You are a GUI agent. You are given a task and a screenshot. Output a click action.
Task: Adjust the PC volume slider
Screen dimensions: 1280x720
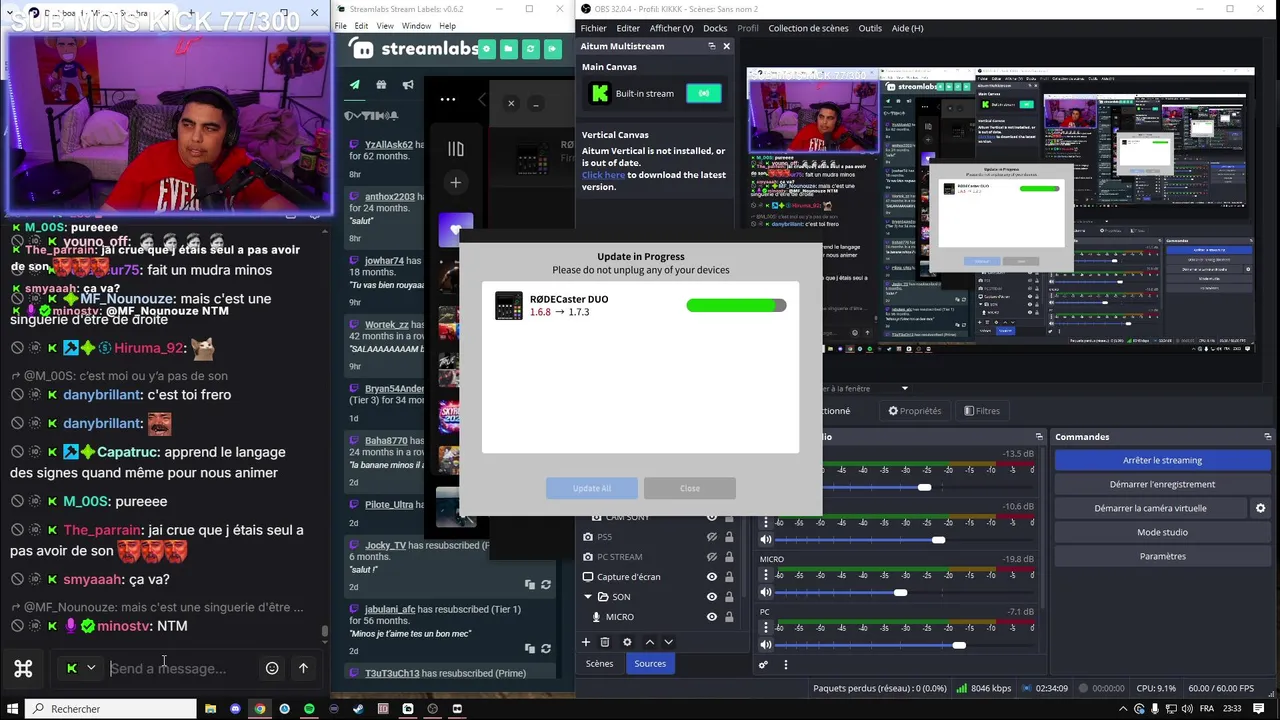coord(959,645)
